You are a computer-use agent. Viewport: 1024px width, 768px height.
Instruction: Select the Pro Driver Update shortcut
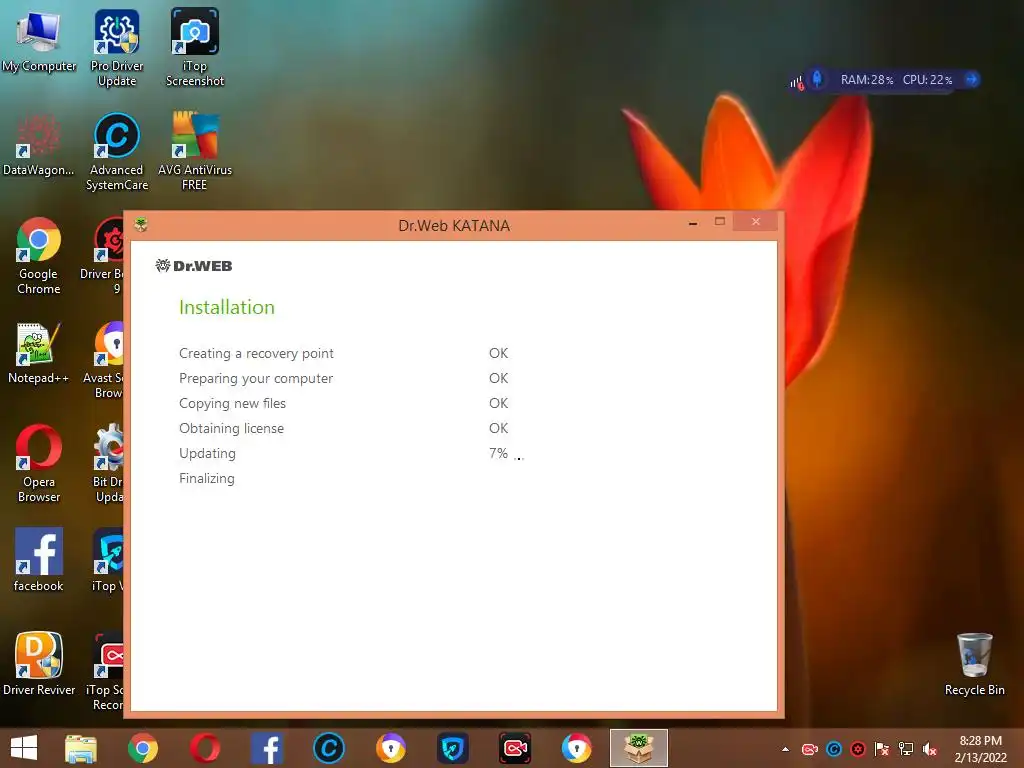[x=117, y=48]
